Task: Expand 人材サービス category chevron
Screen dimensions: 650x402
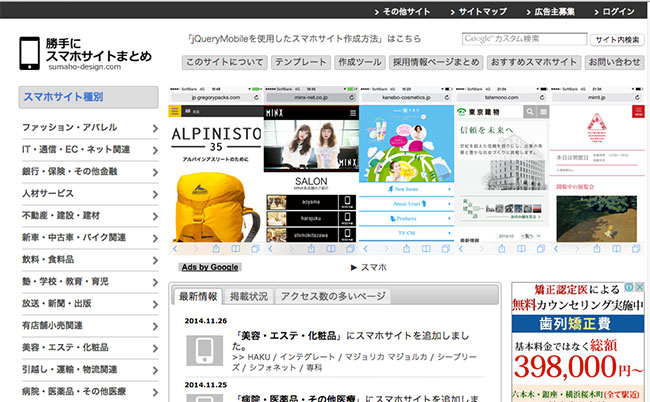Action: click(155, 194)
